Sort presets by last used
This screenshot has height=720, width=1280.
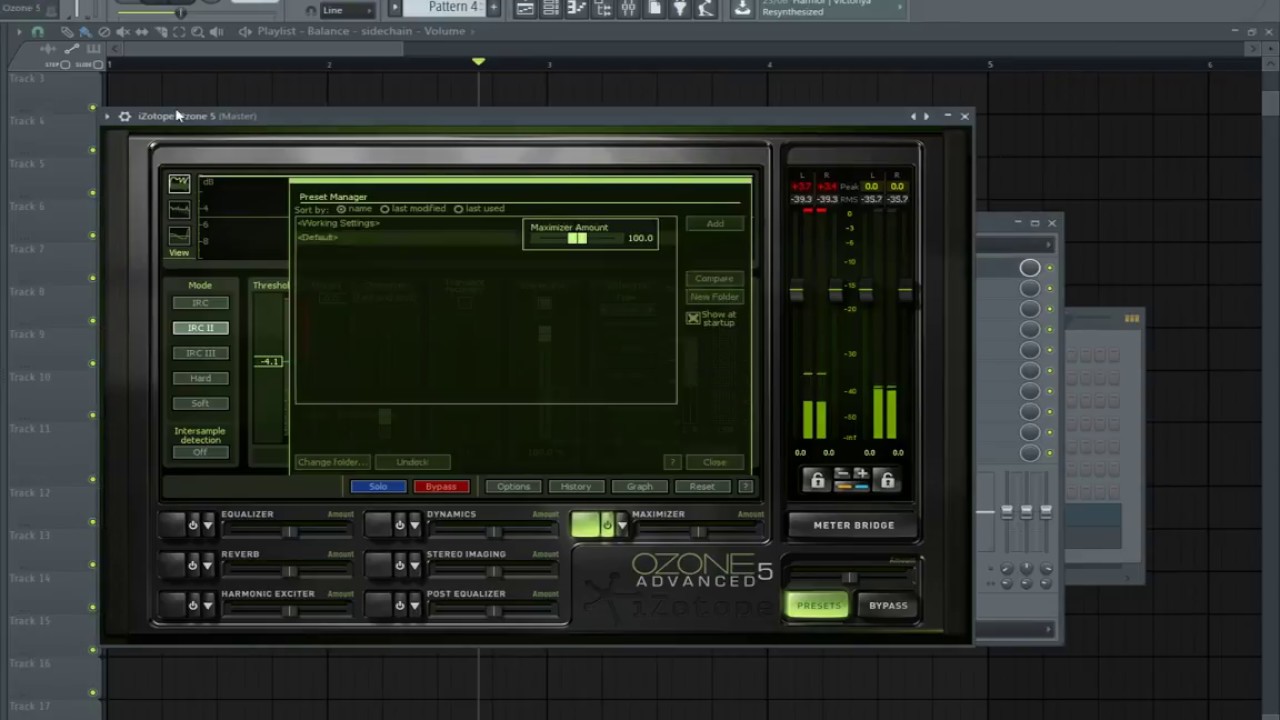pyautogui.click(x=458, y=209)
